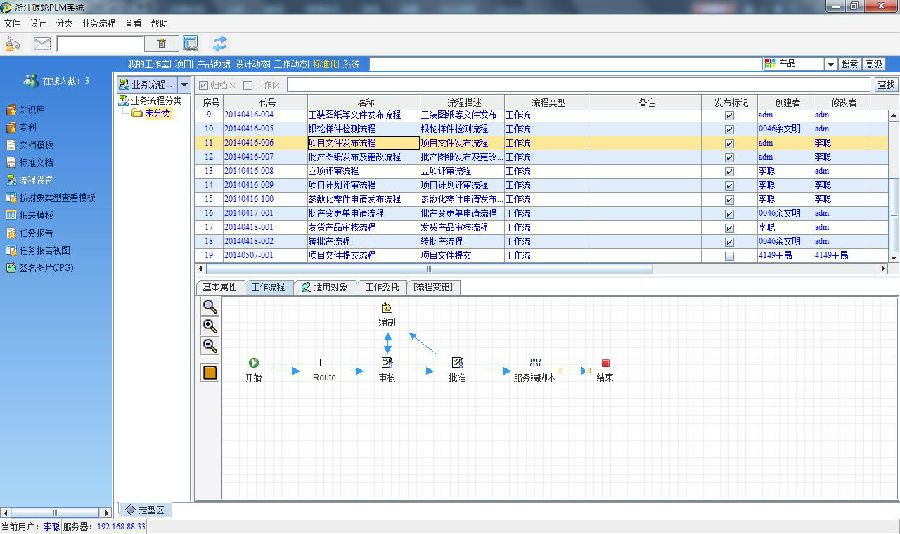Click the zoom-in magnifier in workflow panel
Screen dimensions: 900x534
(x=210, y=326)
